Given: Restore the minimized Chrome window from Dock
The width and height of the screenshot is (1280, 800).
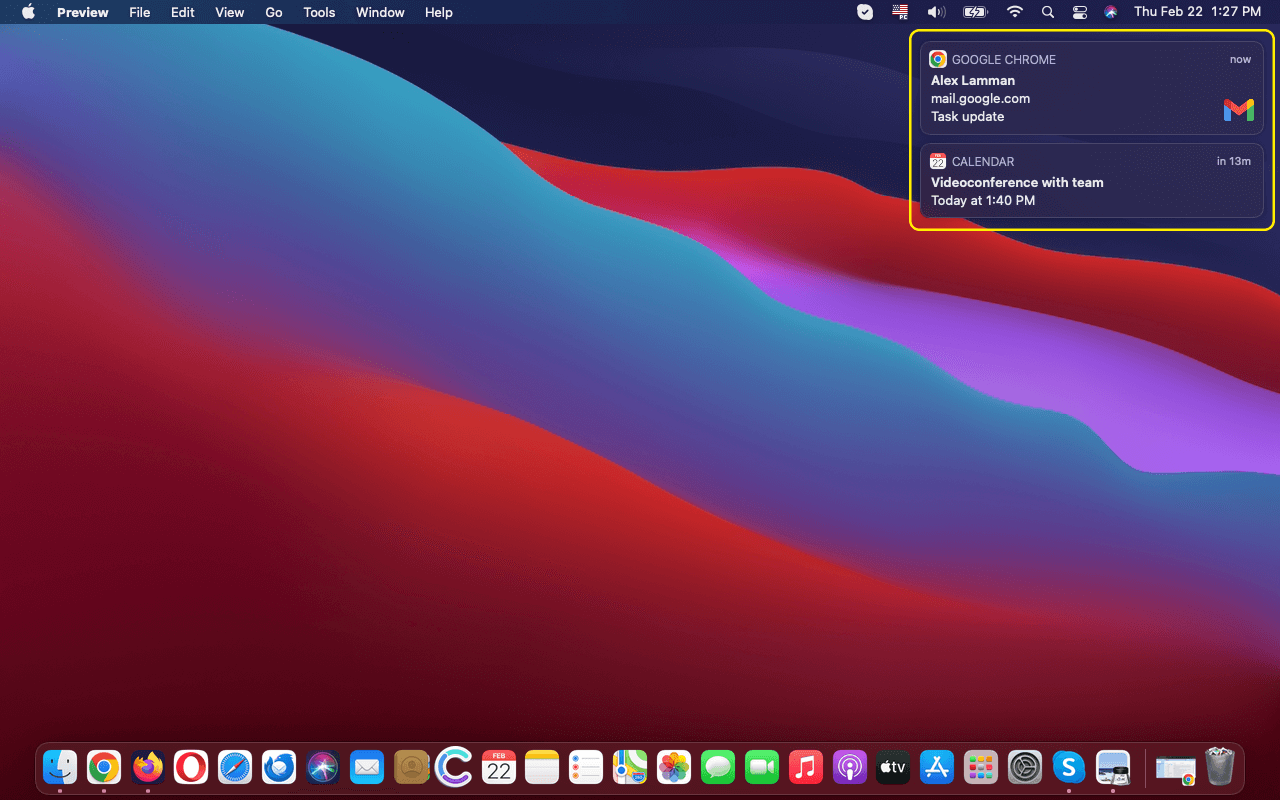Looking at the screenshot, I should pos(1175,770).
